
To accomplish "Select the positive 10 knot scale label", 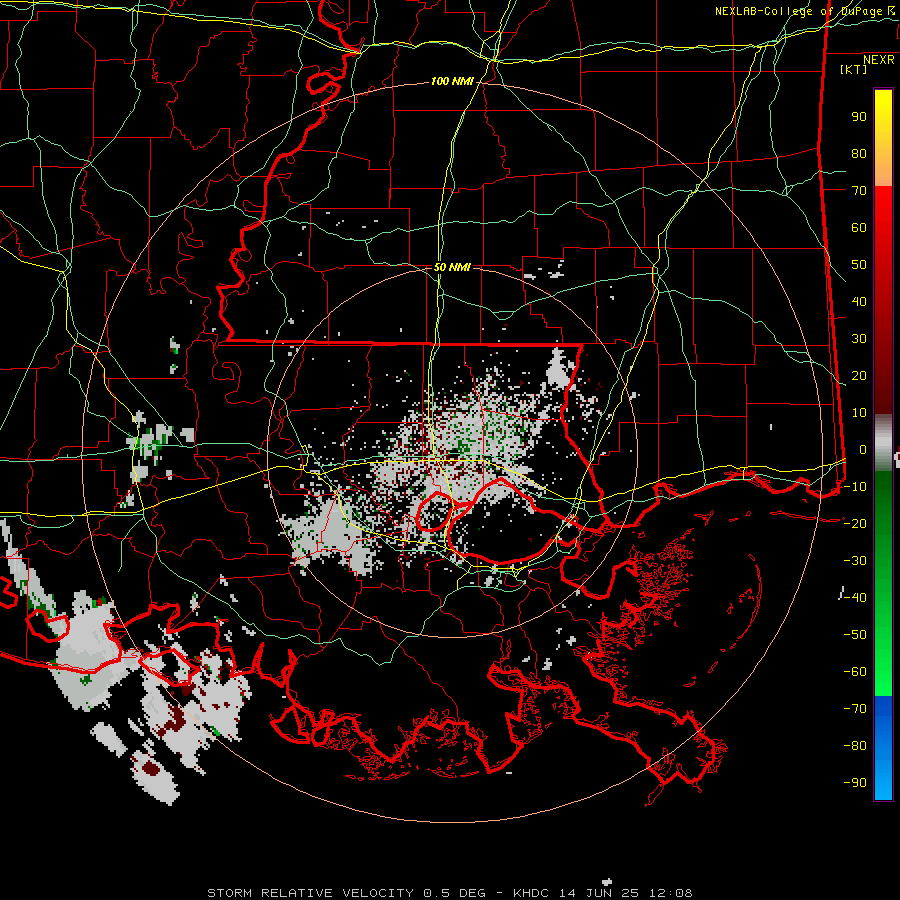I will (859, 413).
